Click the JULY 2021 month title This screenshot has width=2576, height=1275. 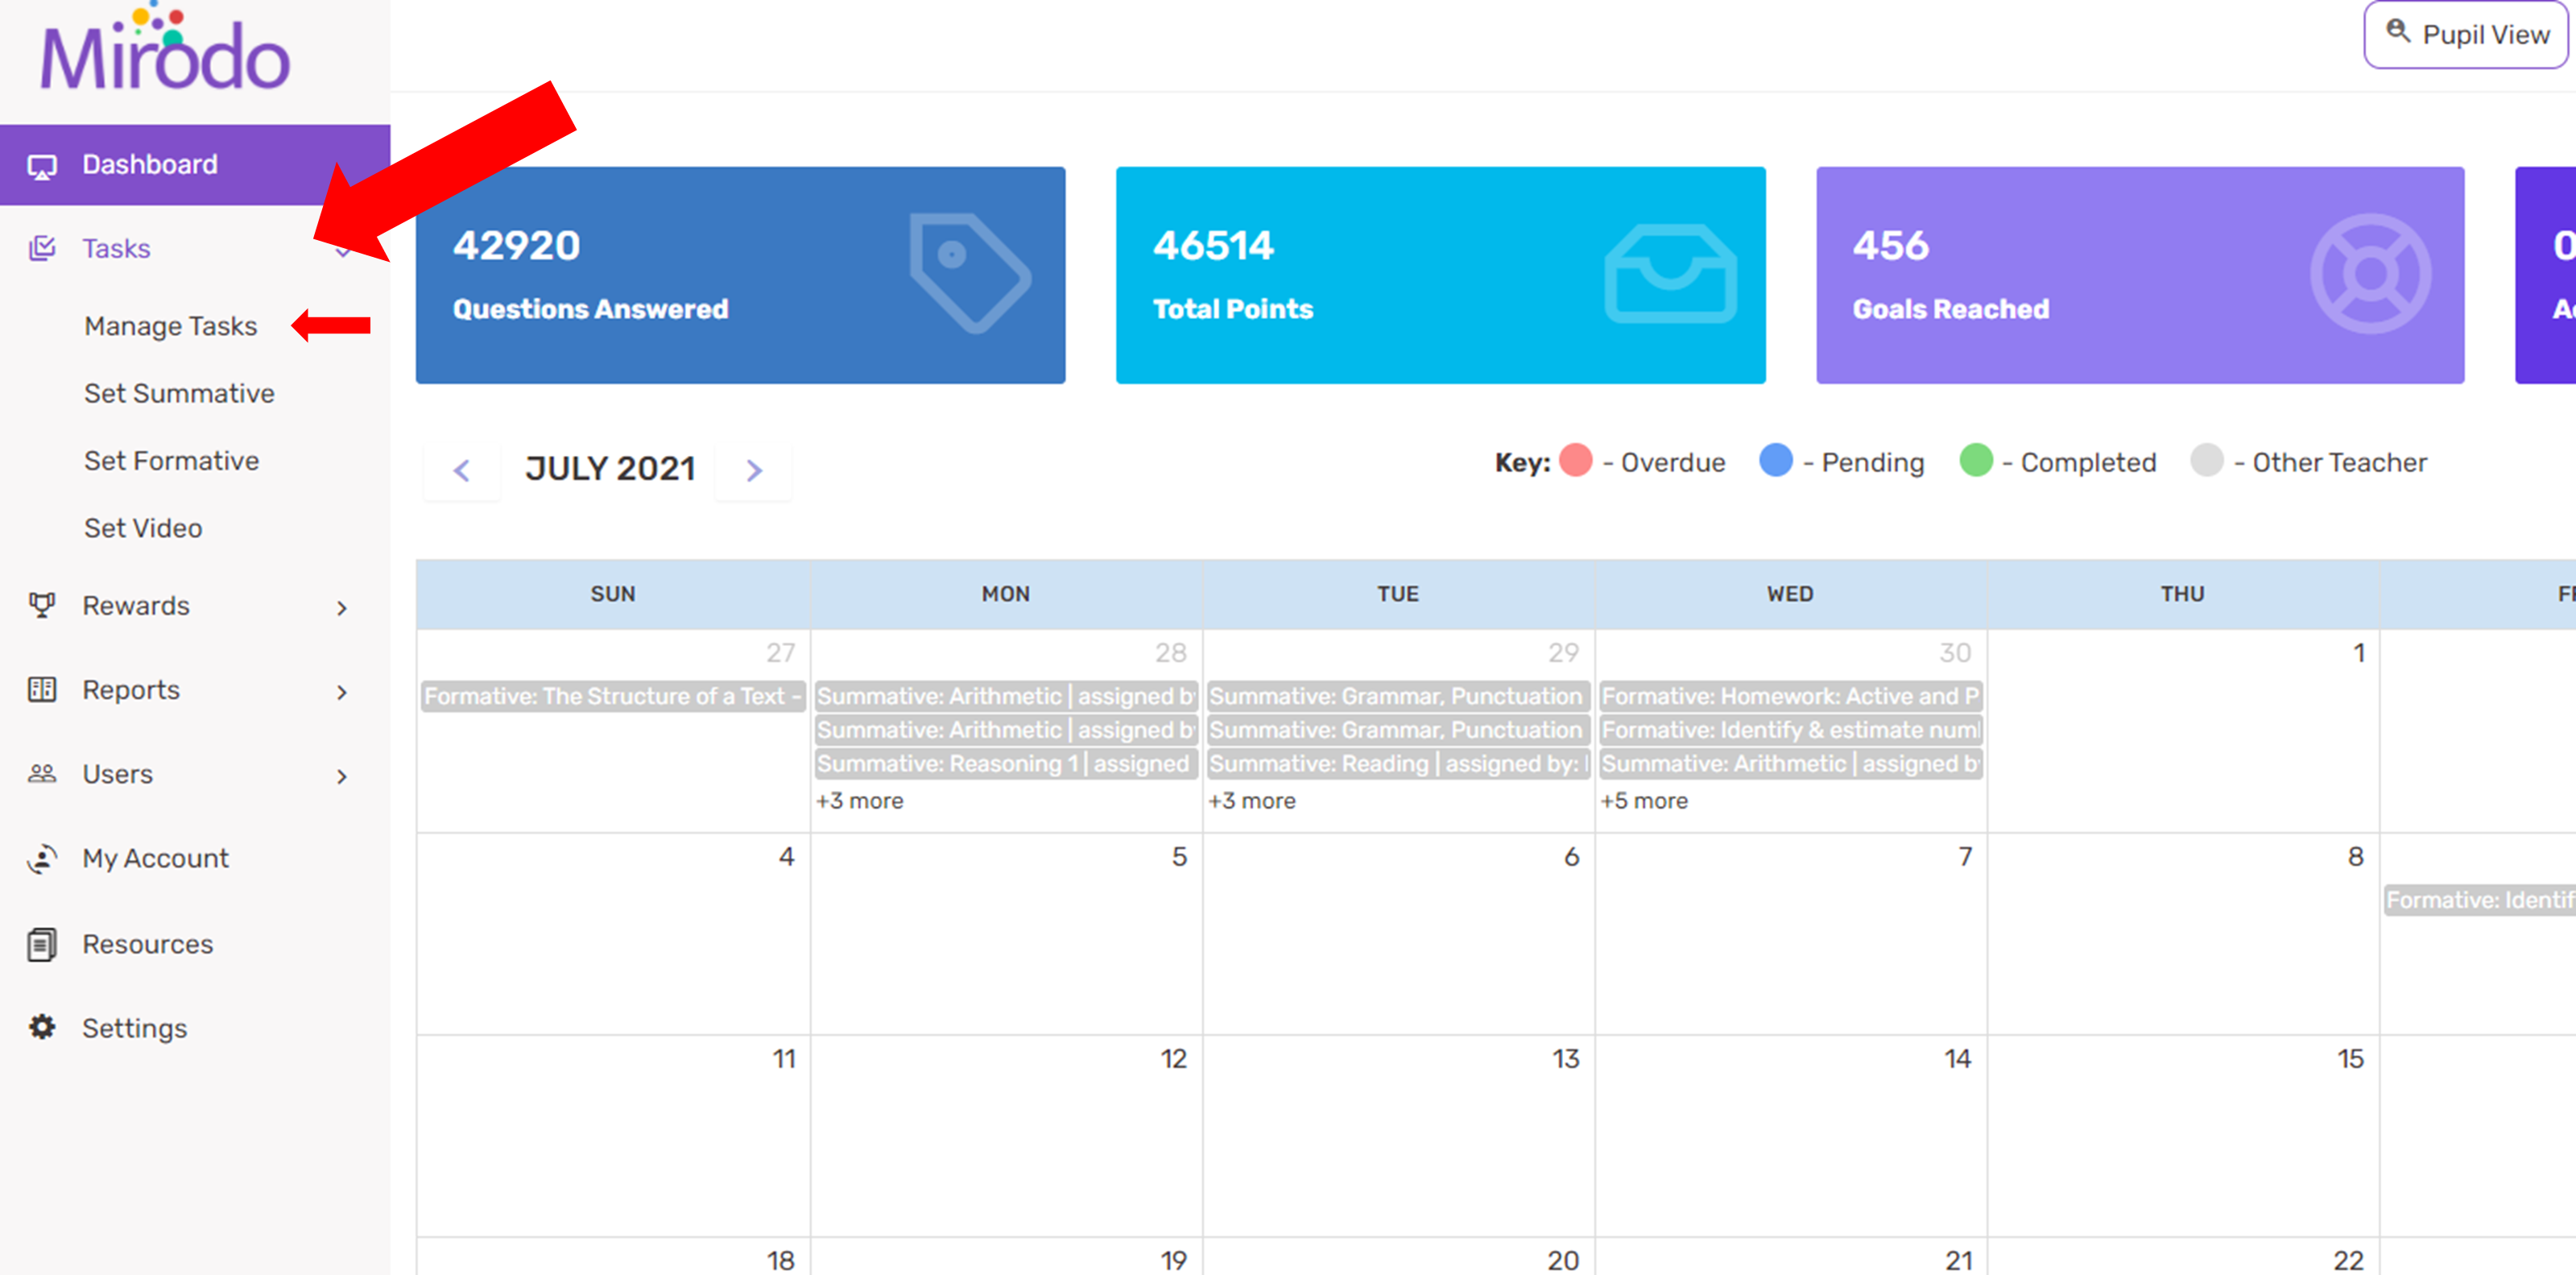(x=610, y=468)
